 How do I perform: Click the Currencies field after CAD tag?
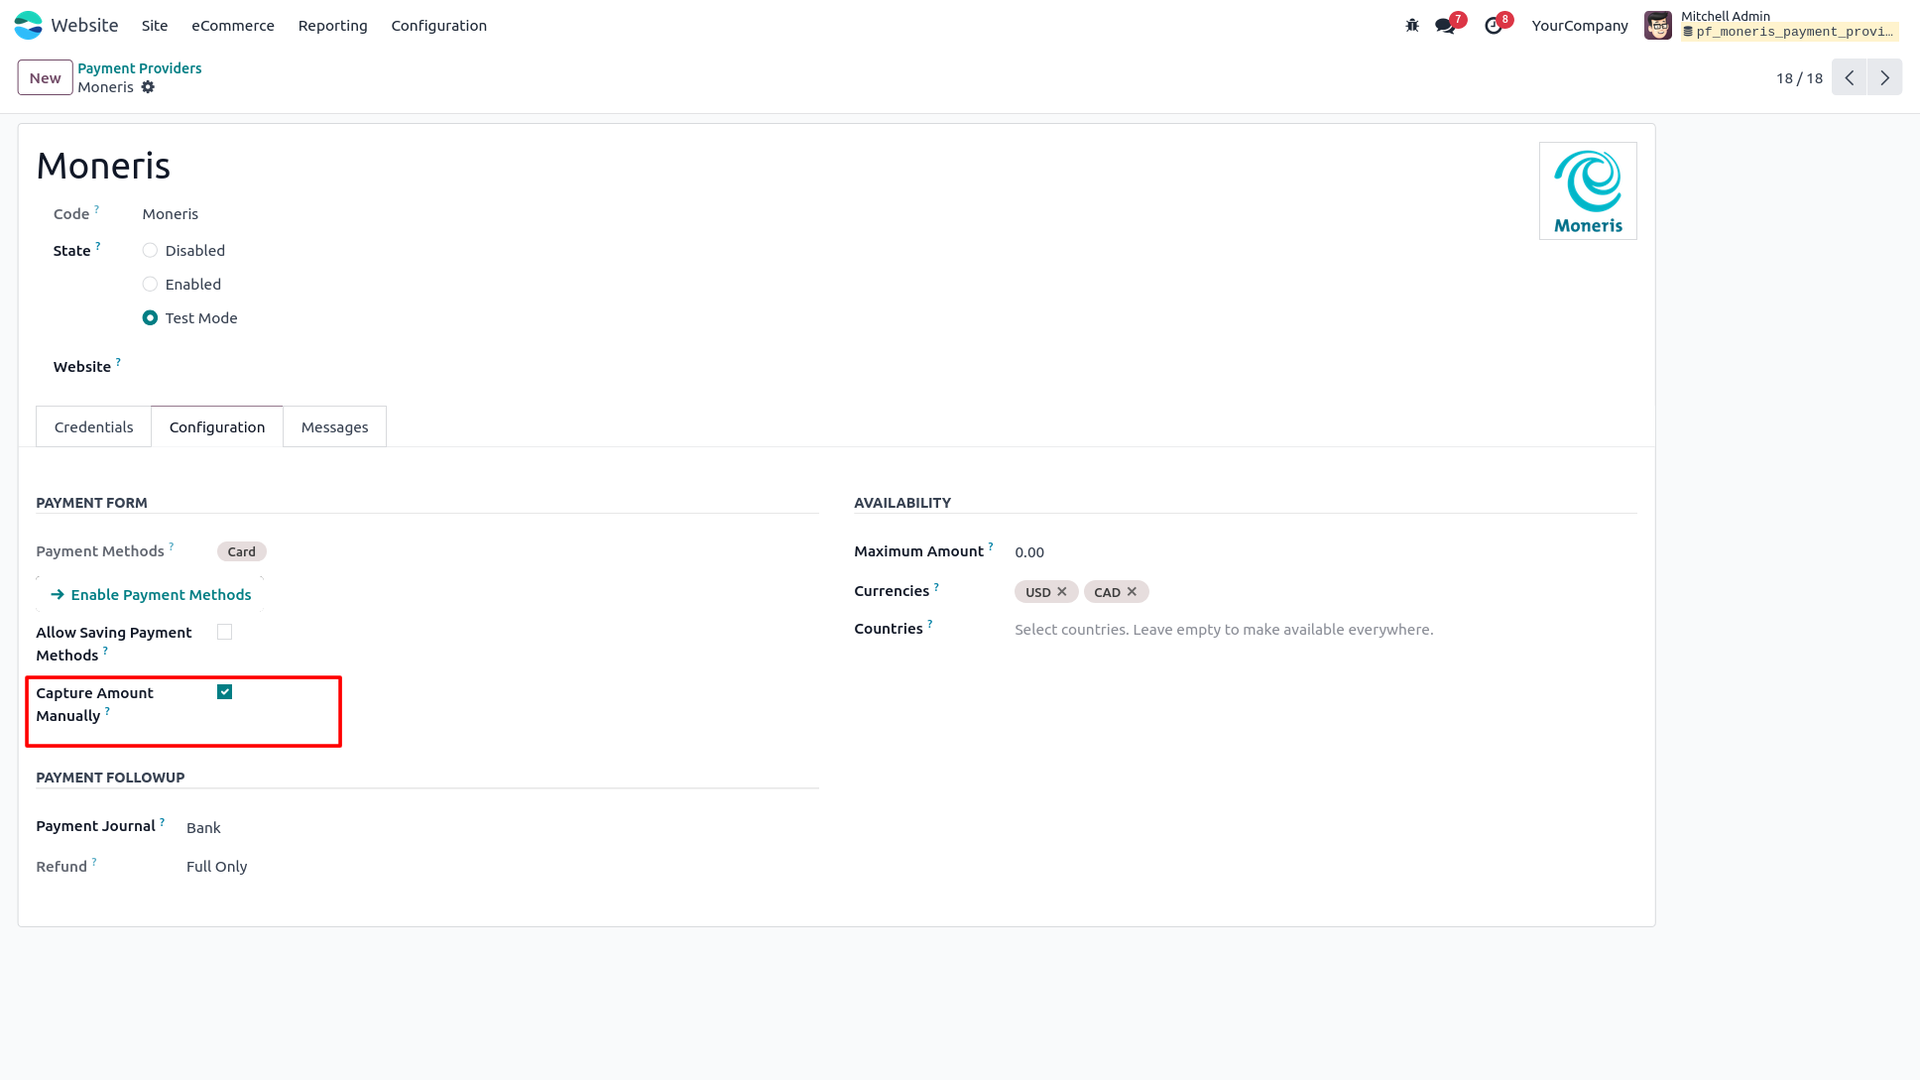click(x=1394, y=592)
